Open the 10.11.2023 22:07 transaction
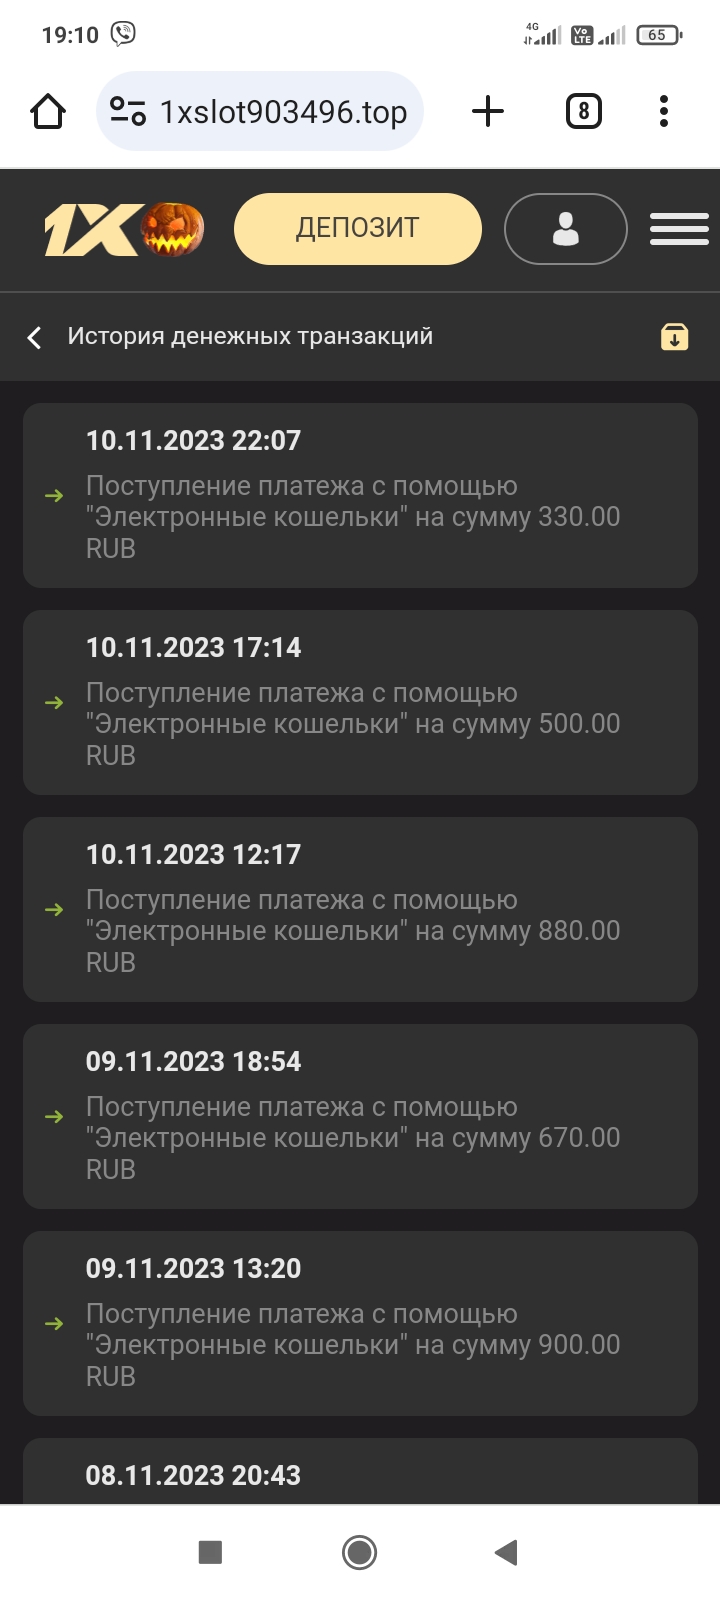Screen dimensions: 720x1600 tap(360, 495)
